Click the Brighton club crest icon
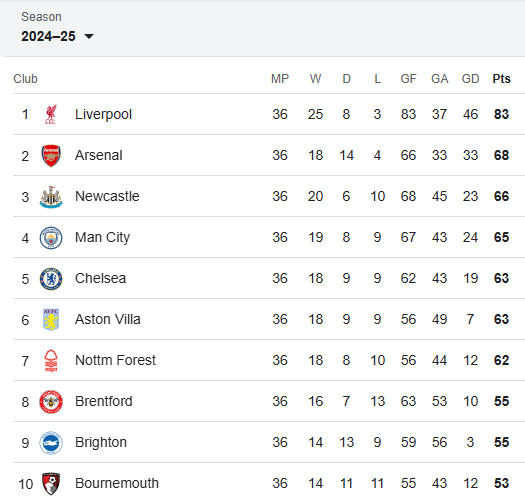525x500 pixels. tap(51, 443)
